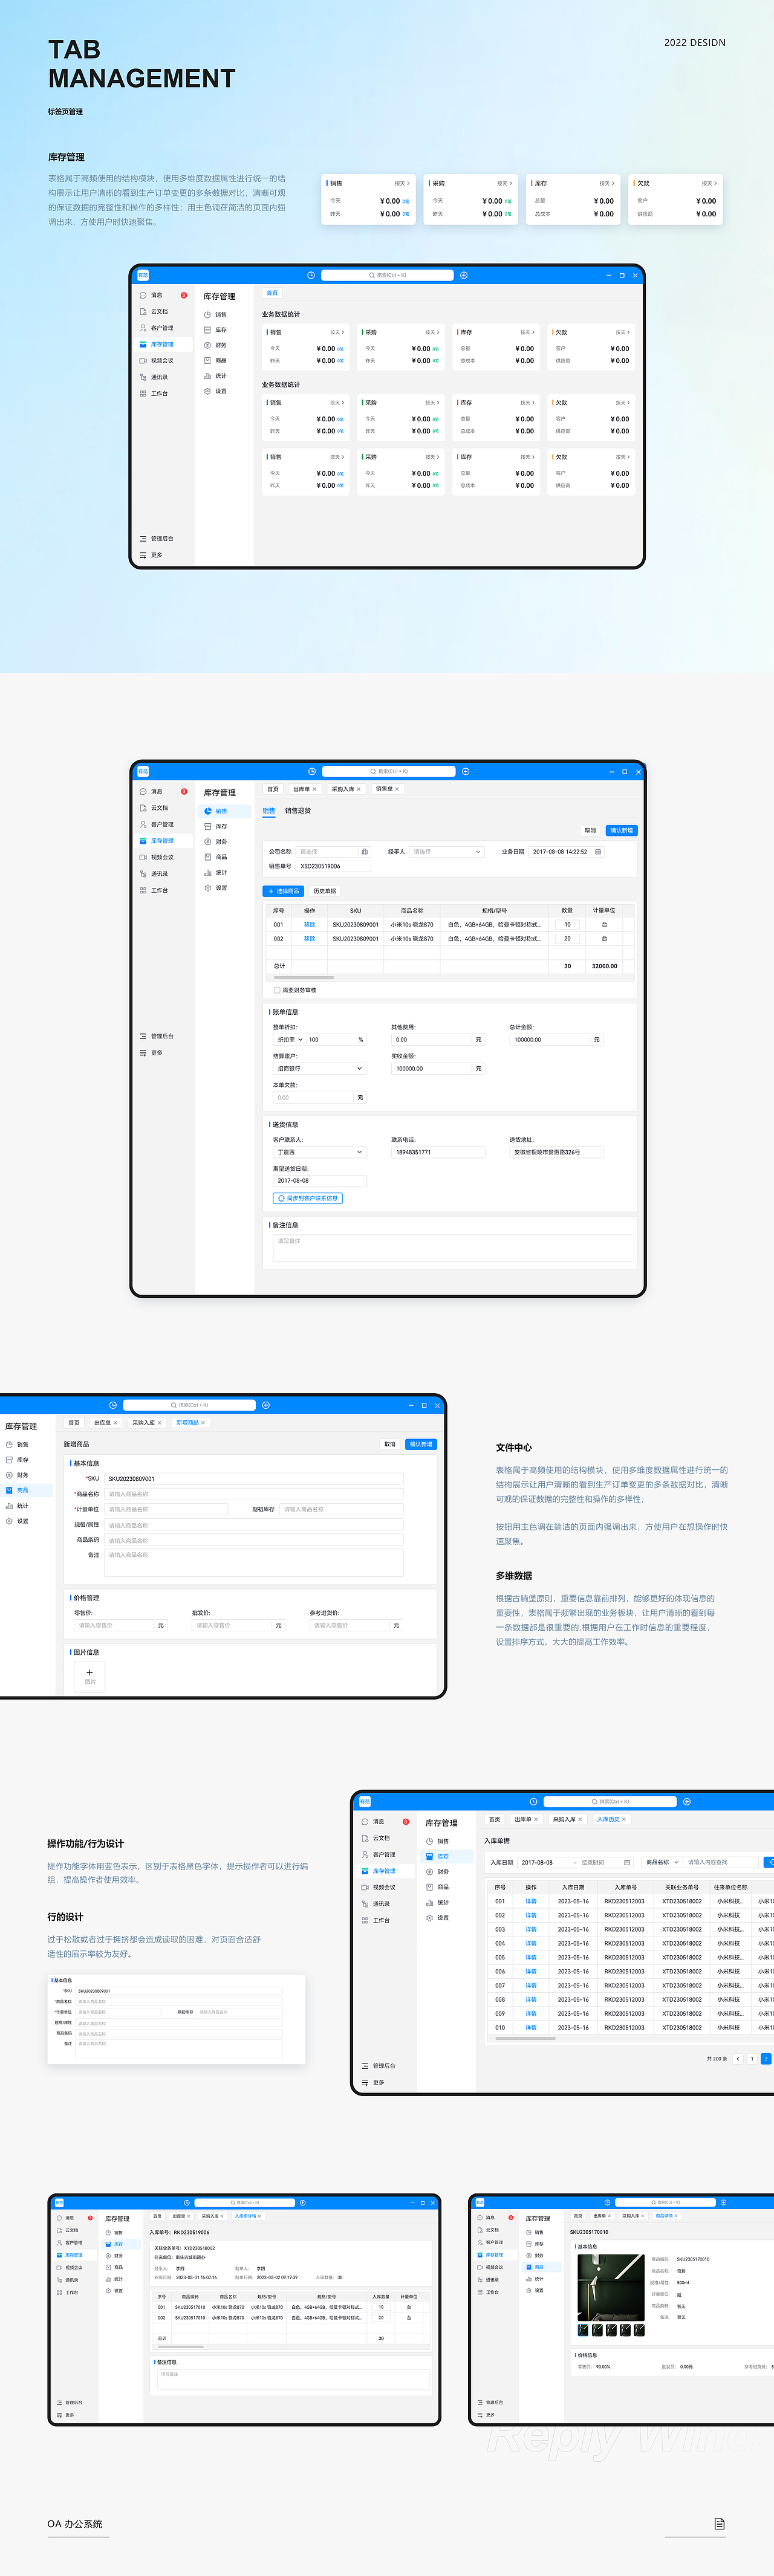Screen dimensions: 774x2576
Task: Select page 1 in 入库单据 pagination
Action: 752,2059
